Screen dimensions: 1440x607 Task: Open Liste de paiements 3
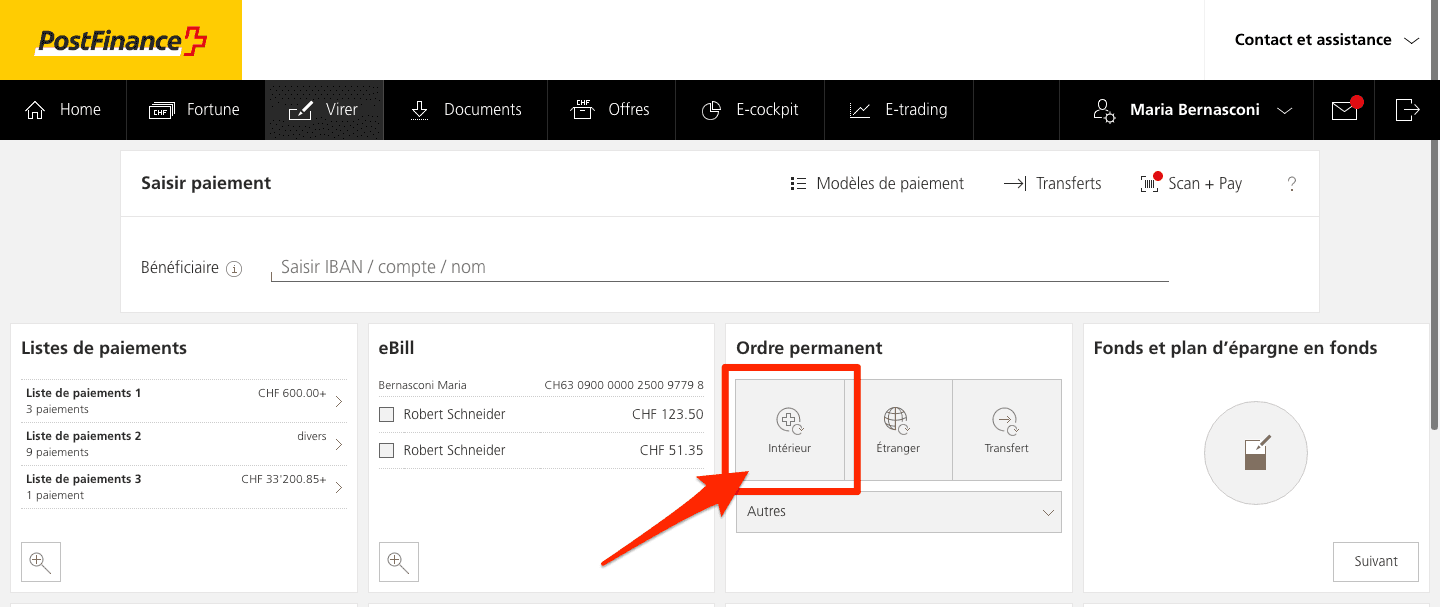[184, 487]
